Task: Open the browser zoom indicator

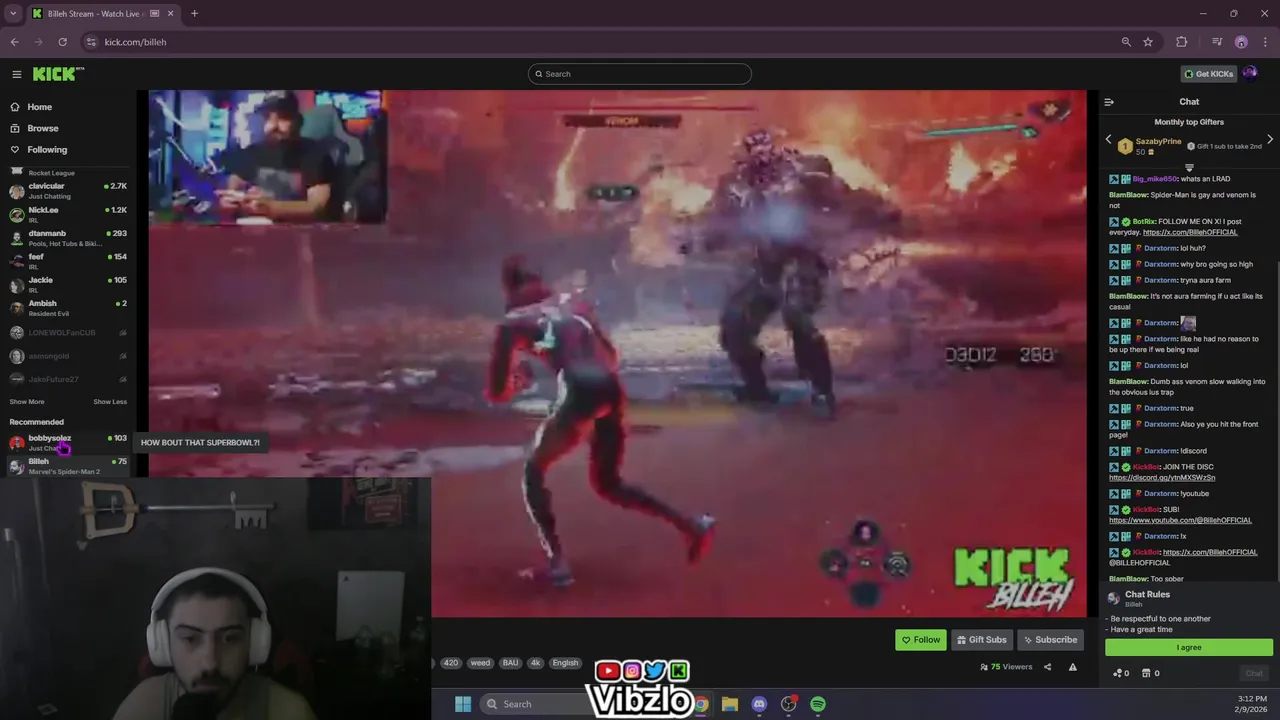Action: [x=1126, y=42]
